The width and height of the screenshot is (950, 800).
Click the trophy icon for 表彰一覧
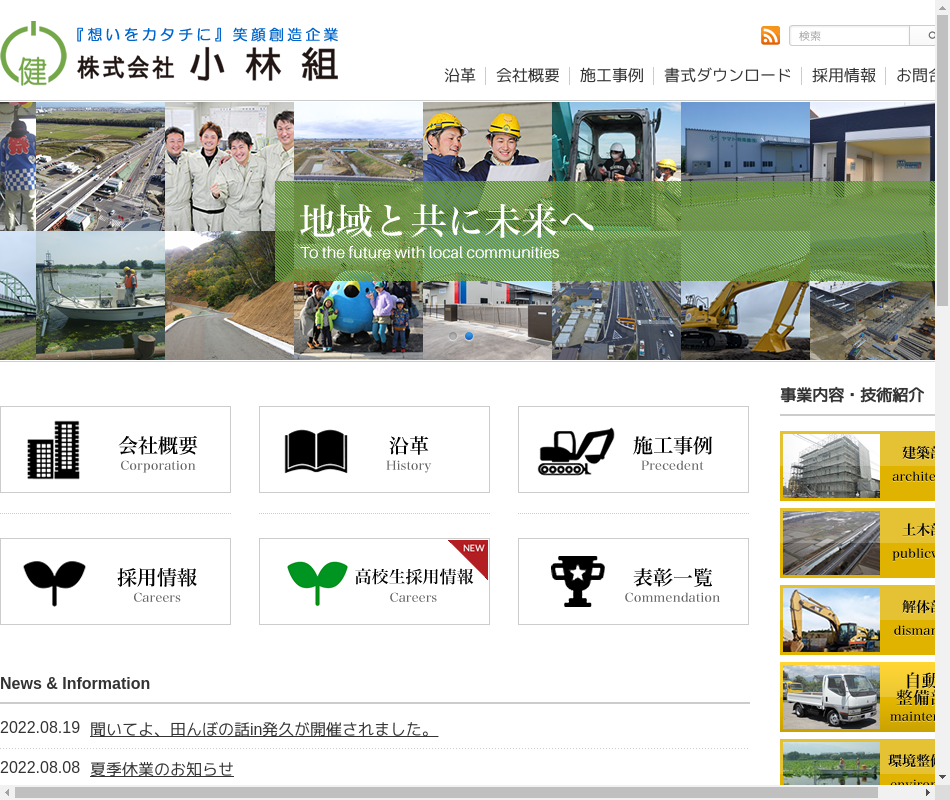coord(577,581)
